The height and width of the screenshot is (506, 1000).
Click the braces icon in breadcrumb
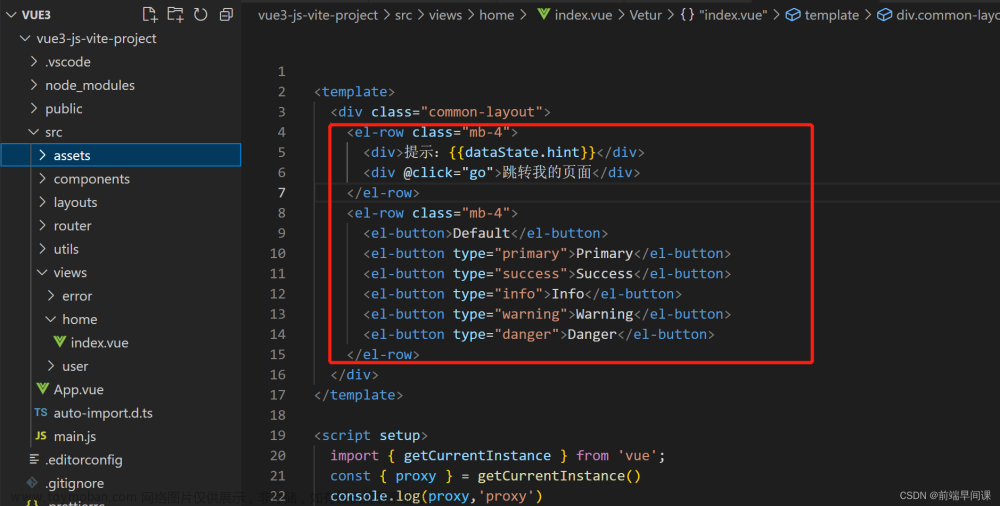(x=687, y=15)
